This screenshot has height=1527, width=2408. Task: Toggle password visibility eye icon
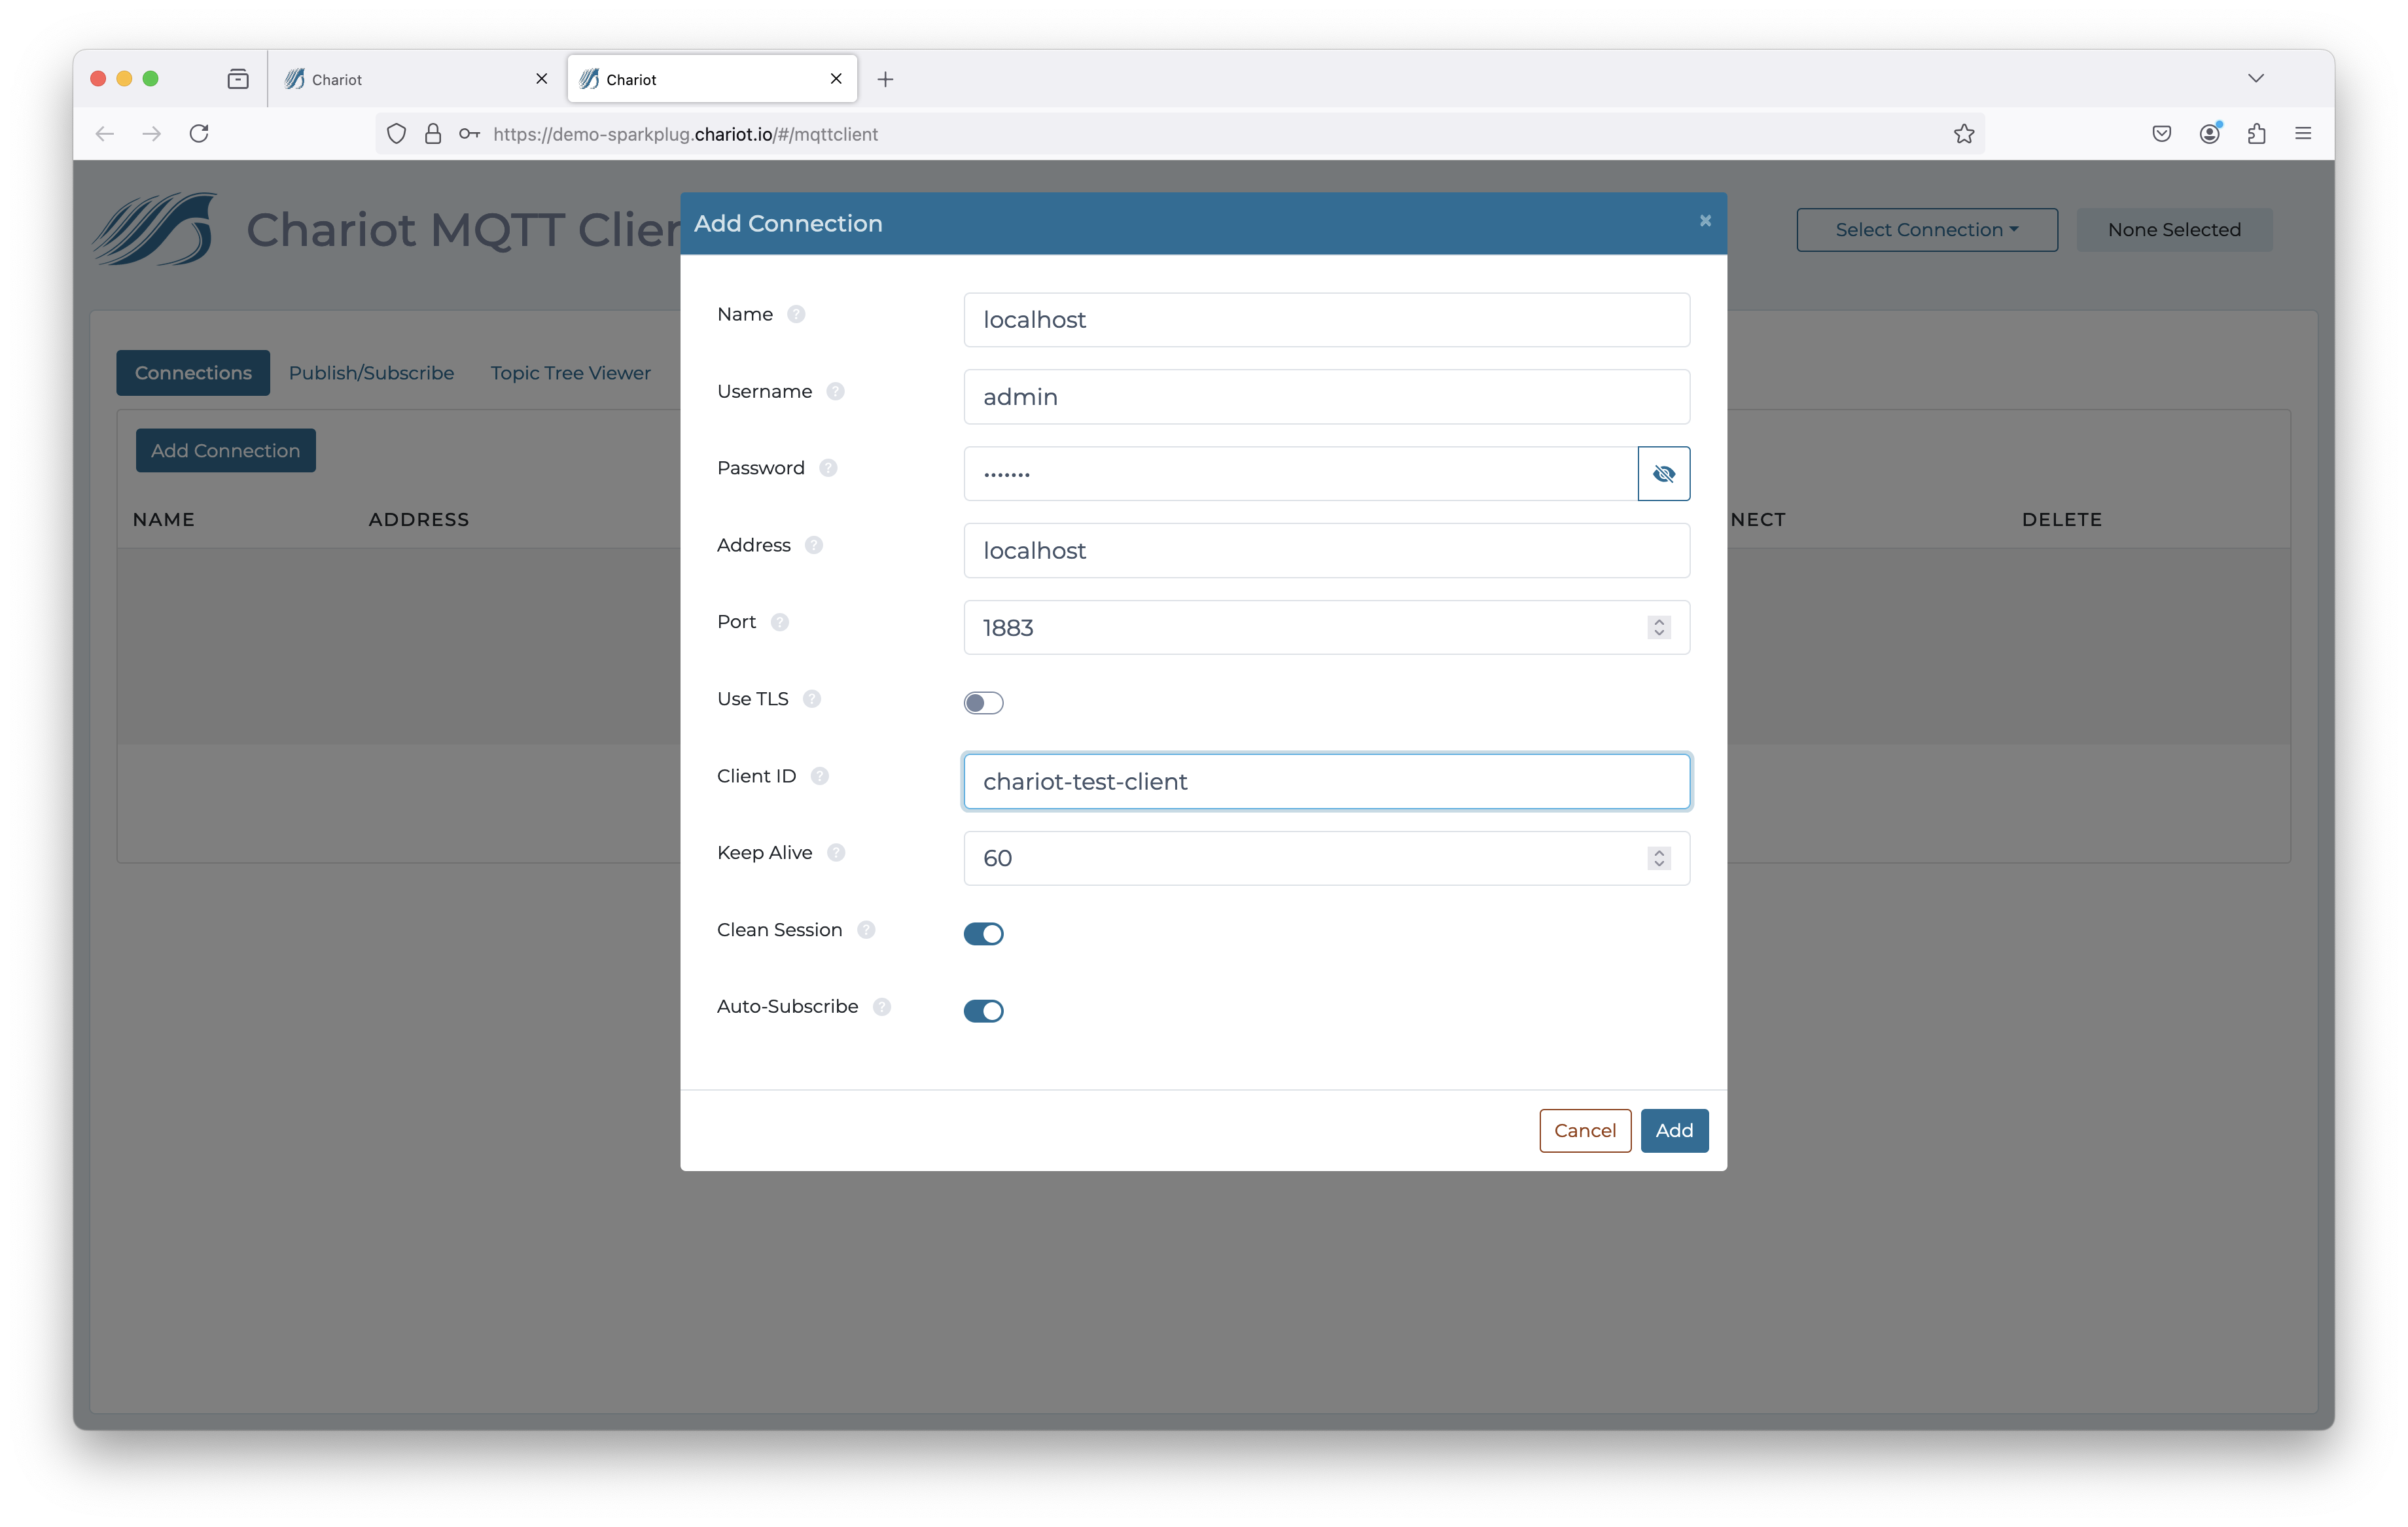(x=1663, y=474)
